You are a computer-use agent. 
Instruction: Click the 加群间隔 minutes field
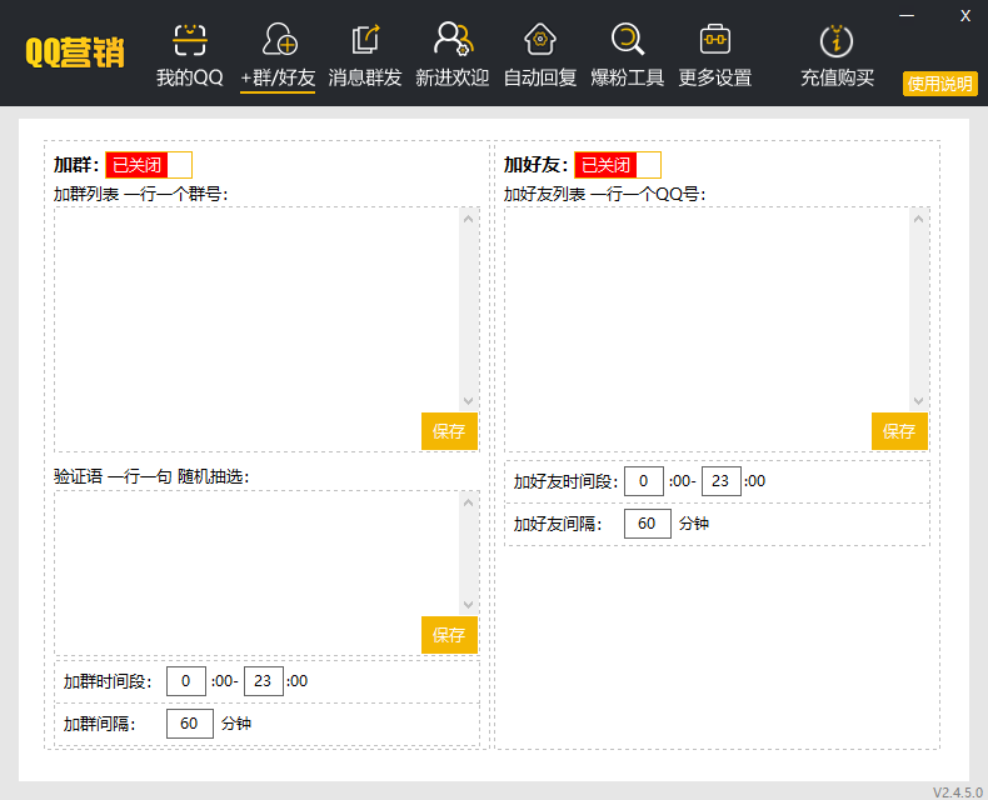190,724
